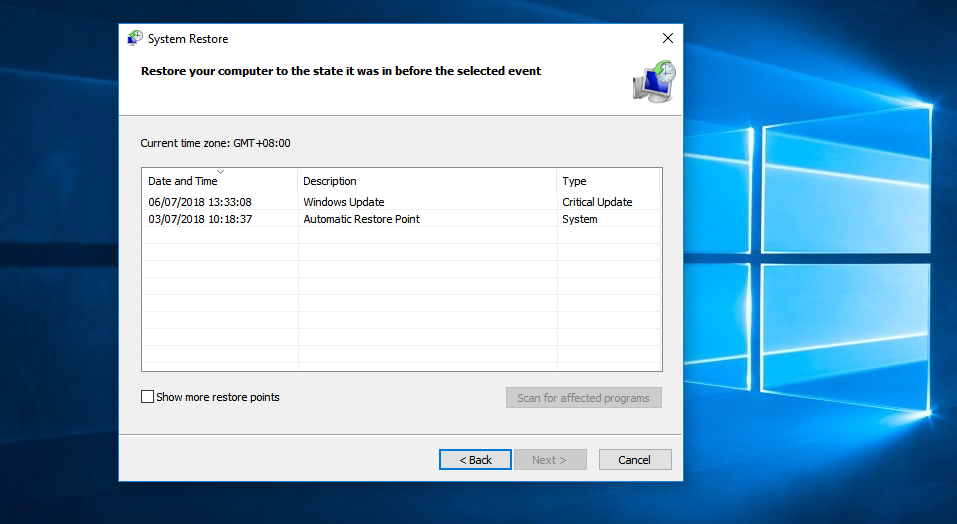Click the System Restore title bar icon
This screenshot has height=524, width=957.
134,38
